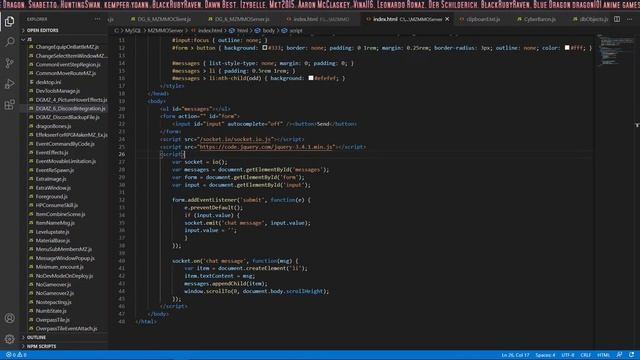The width and height of the screenshot is (640, 360).
Task: Open EventReSpawn.js in explorer
Action: point(55,170)
